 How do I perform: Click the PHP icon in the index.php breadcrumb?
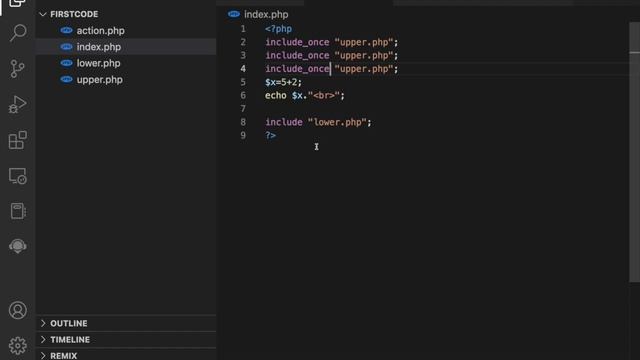pos(234,14)
